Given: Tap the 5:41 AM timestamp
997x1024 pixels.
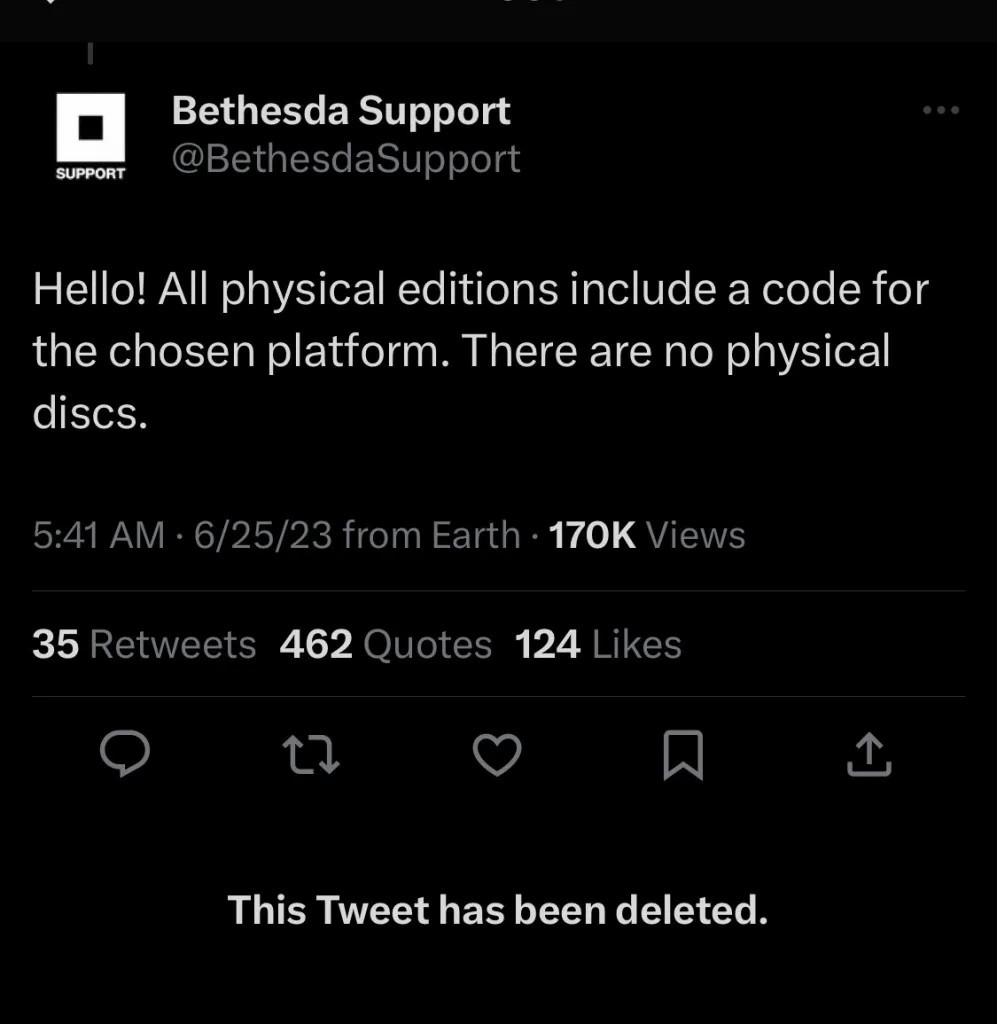Looking at the screenshot, I should [98, 536].
